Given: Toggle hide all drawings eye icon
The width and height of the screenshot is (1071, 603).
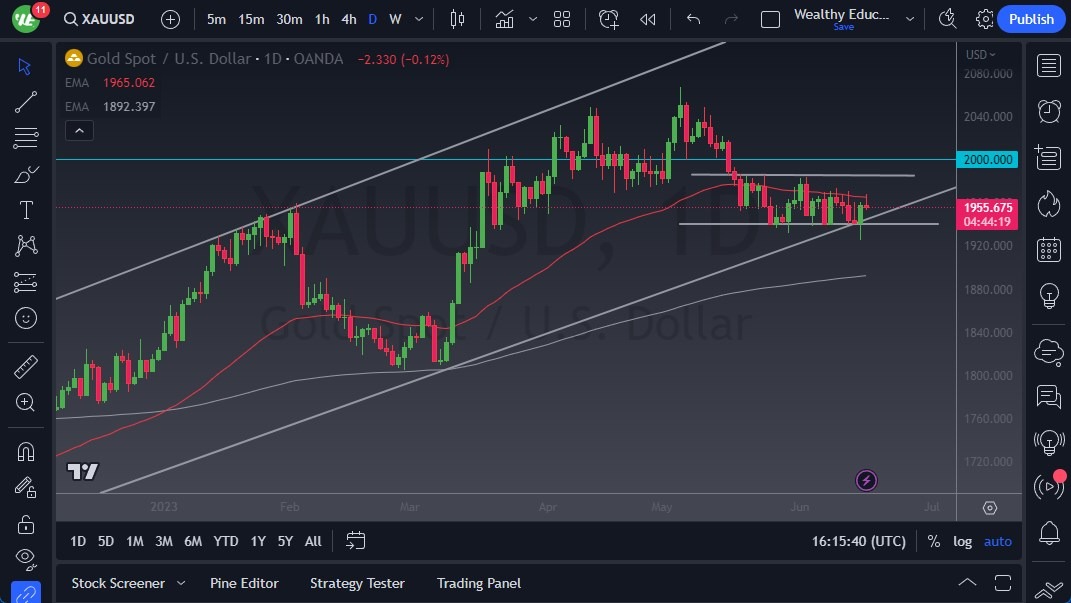Looking at the screenshot, I should coord(25,559).
